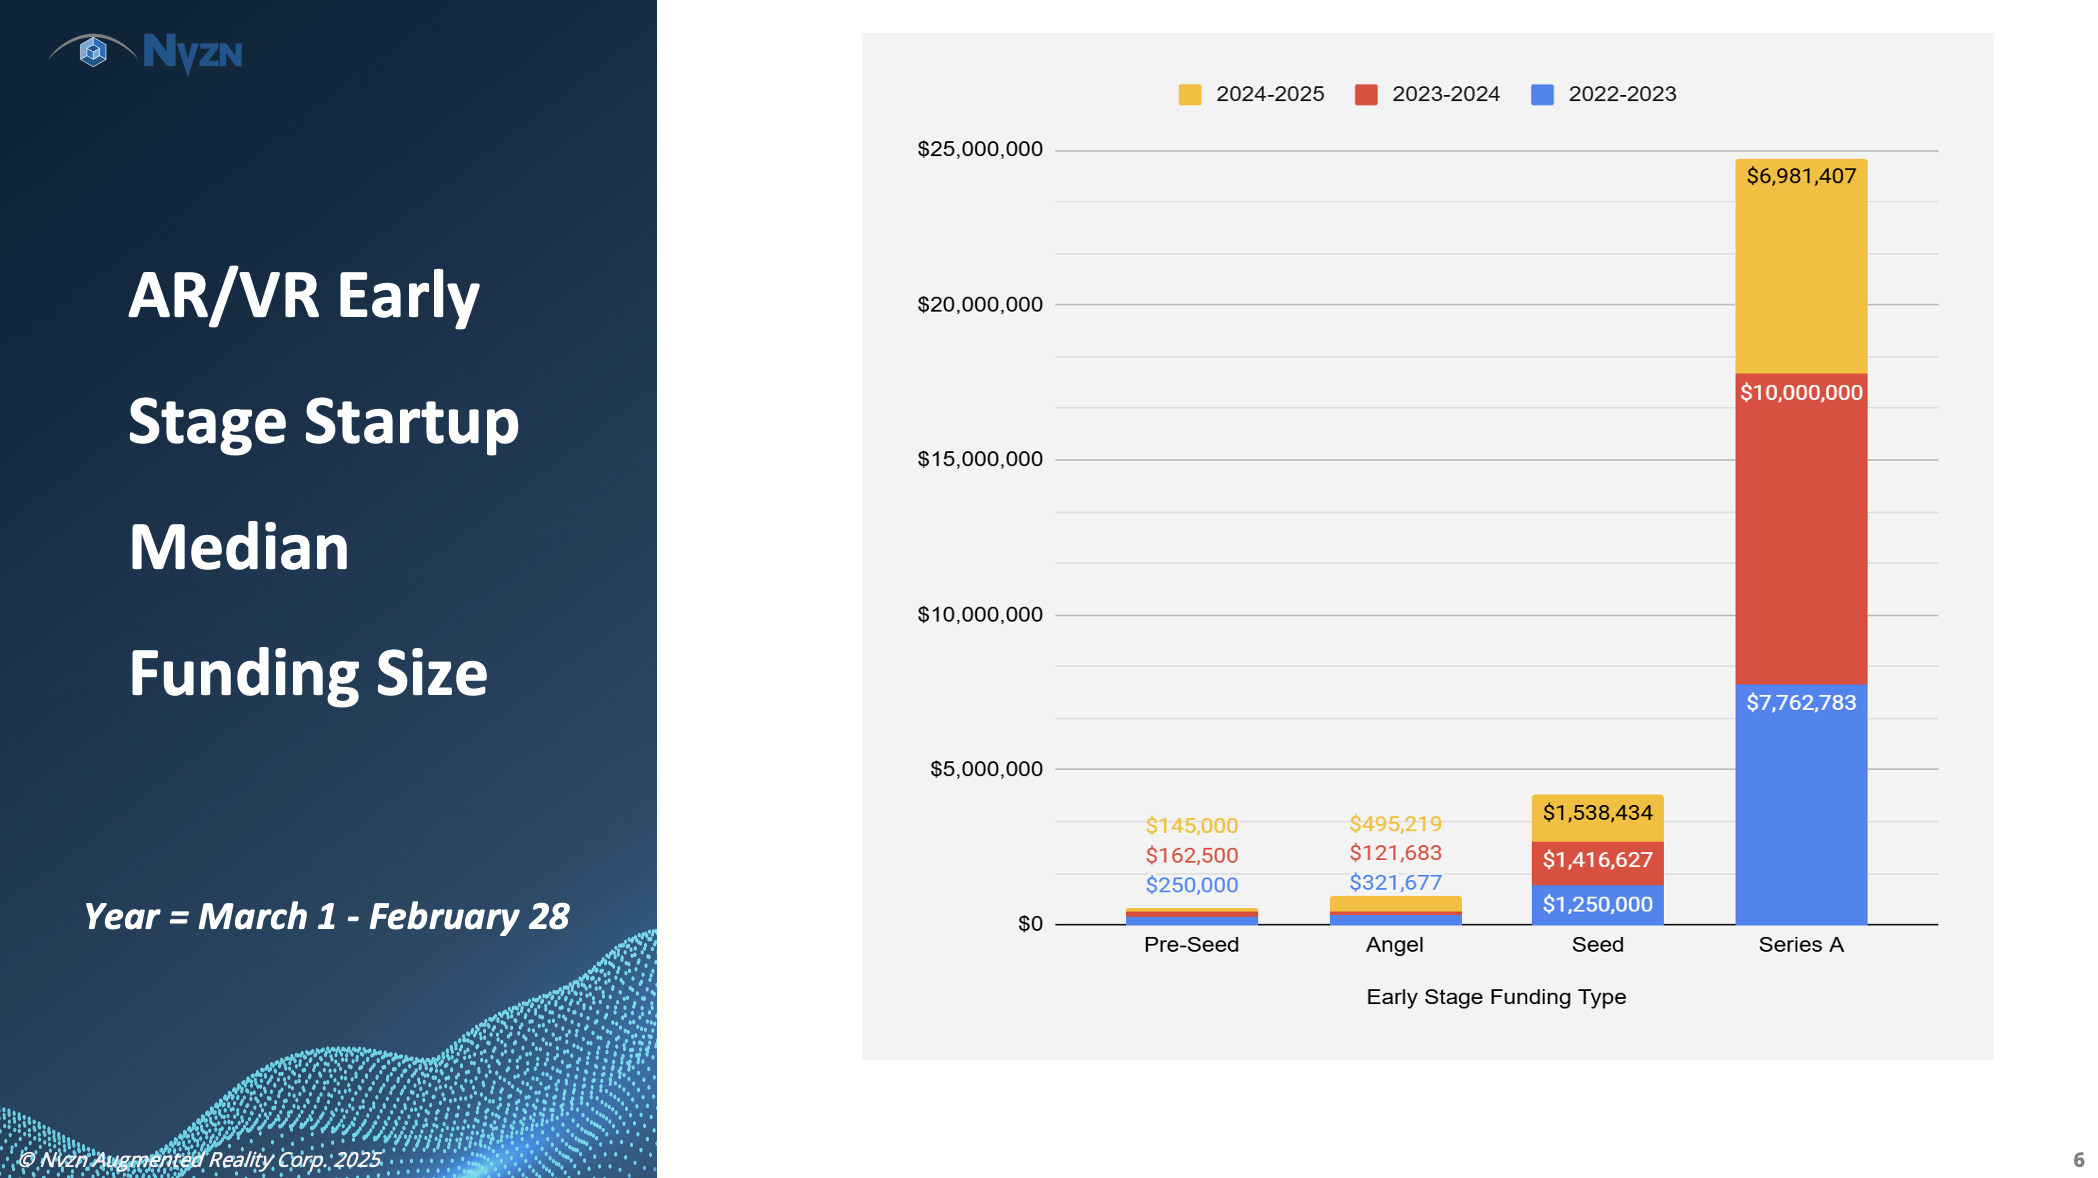The image size is (2098, 1178).
Task: Click the Seed bar's $1,538,434 segment
Action: coord(1597,818)
